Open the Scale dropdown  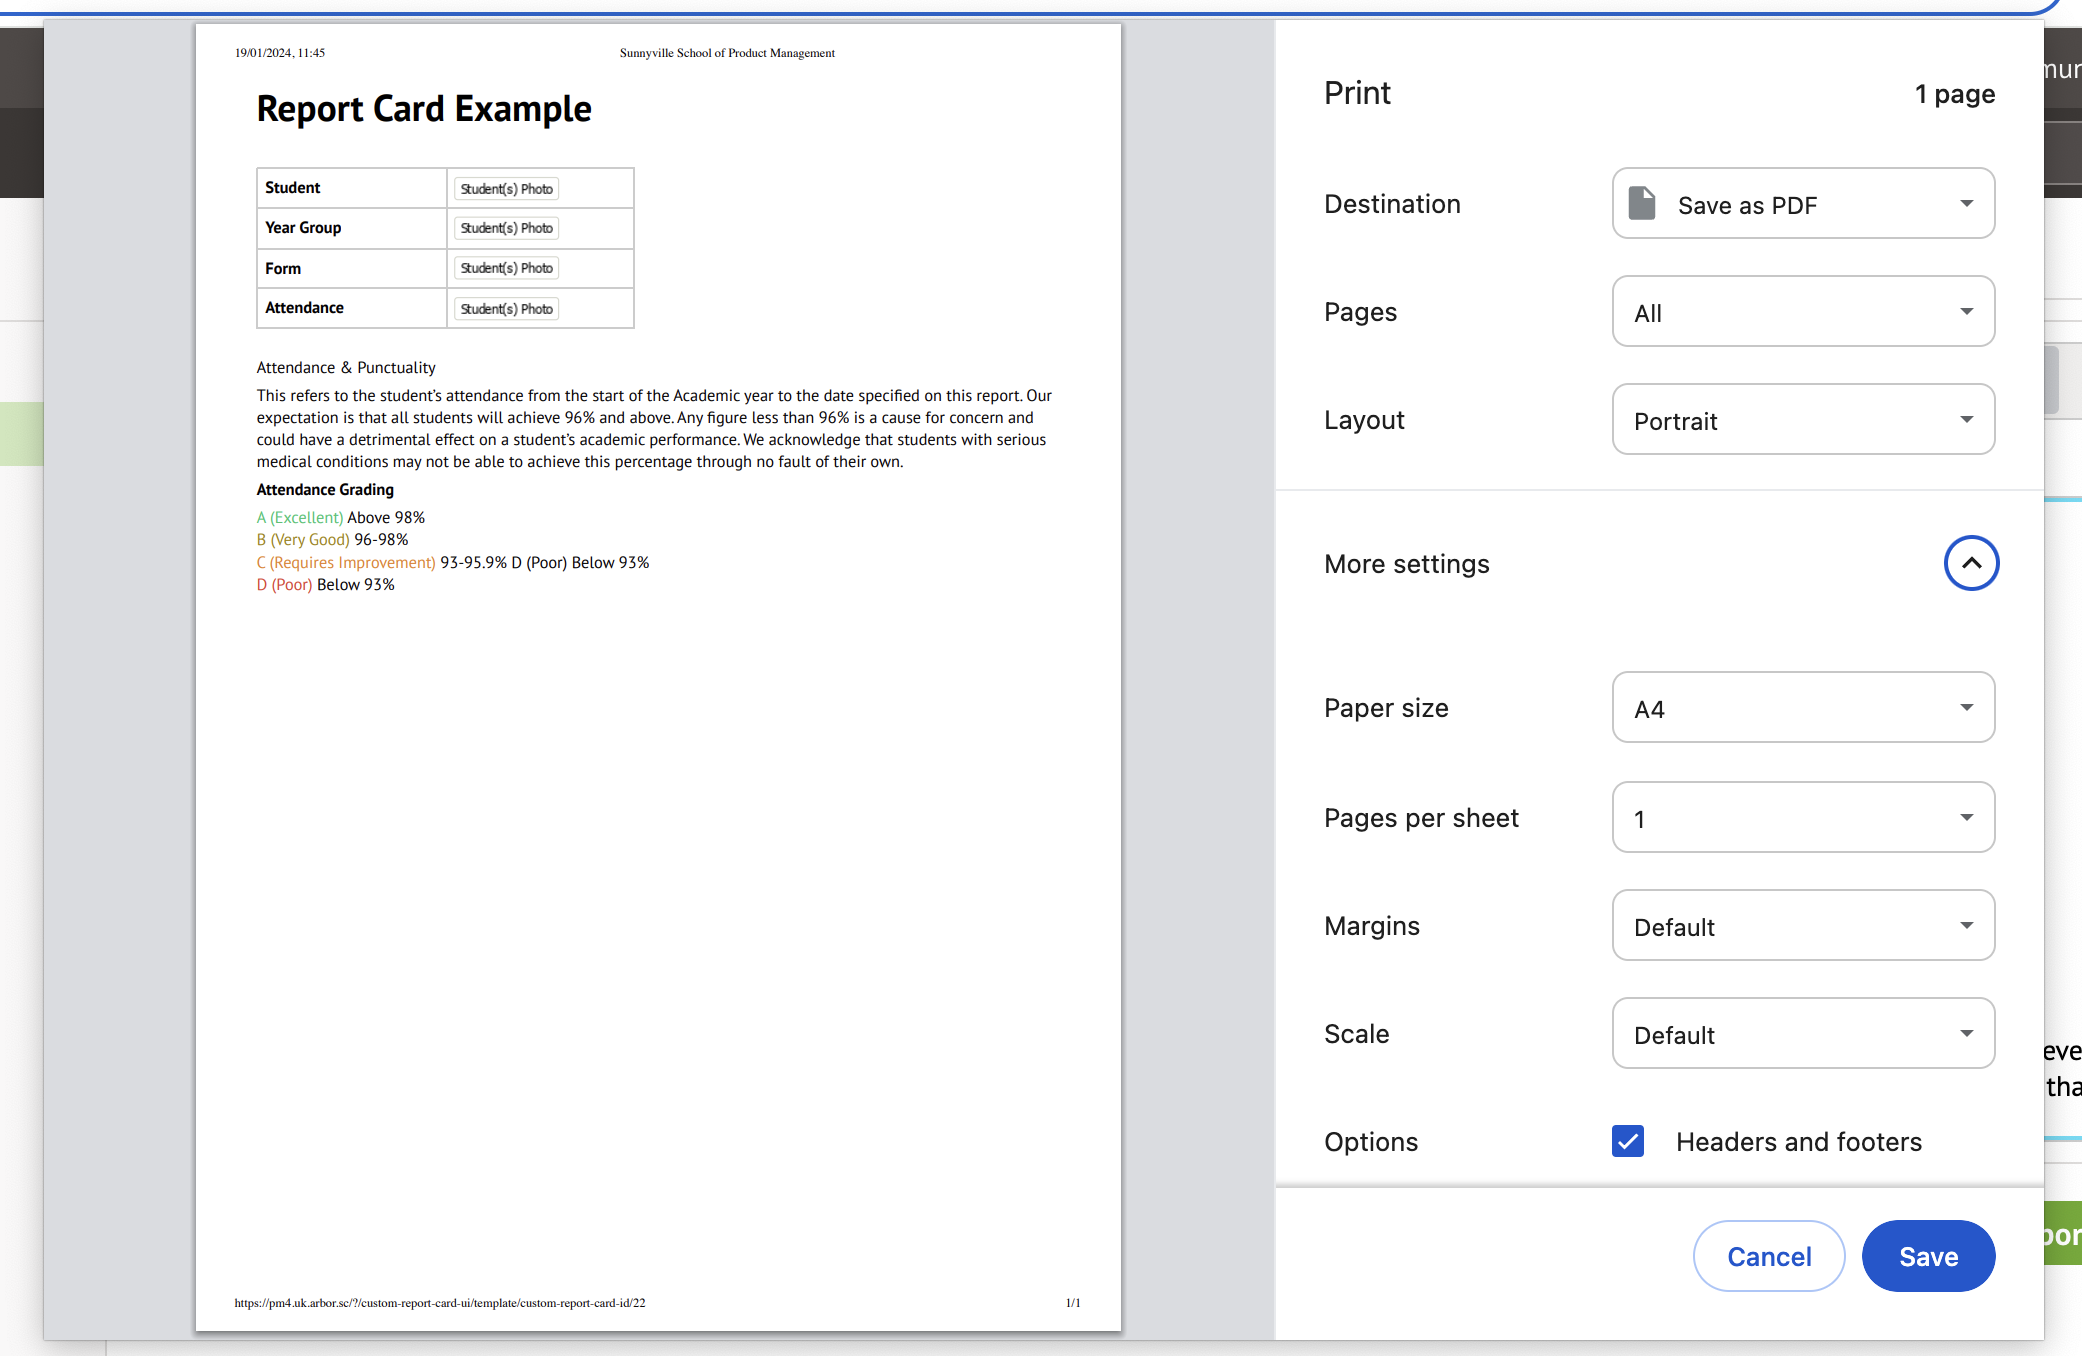point(1803,1034)
